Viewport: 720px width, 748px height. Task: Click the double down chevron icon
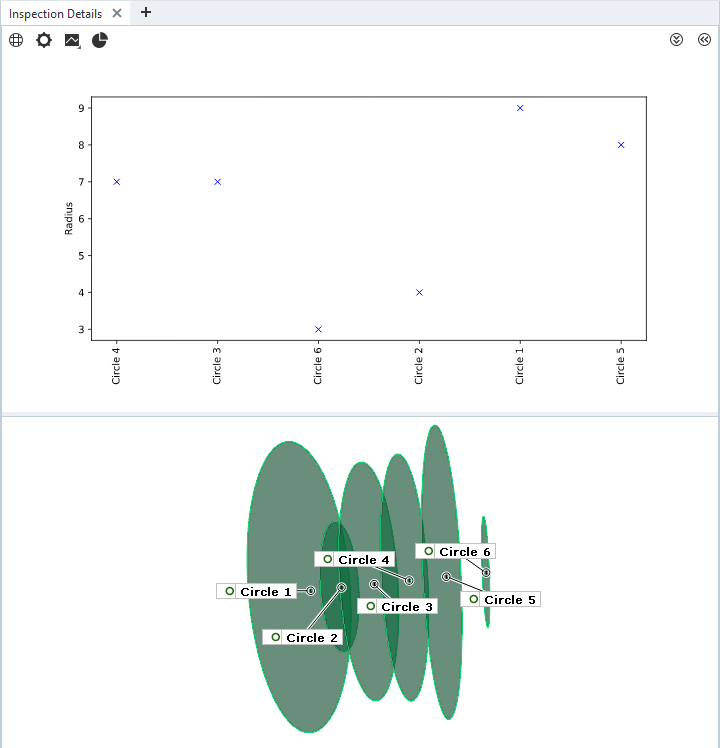tap(676, 40)
